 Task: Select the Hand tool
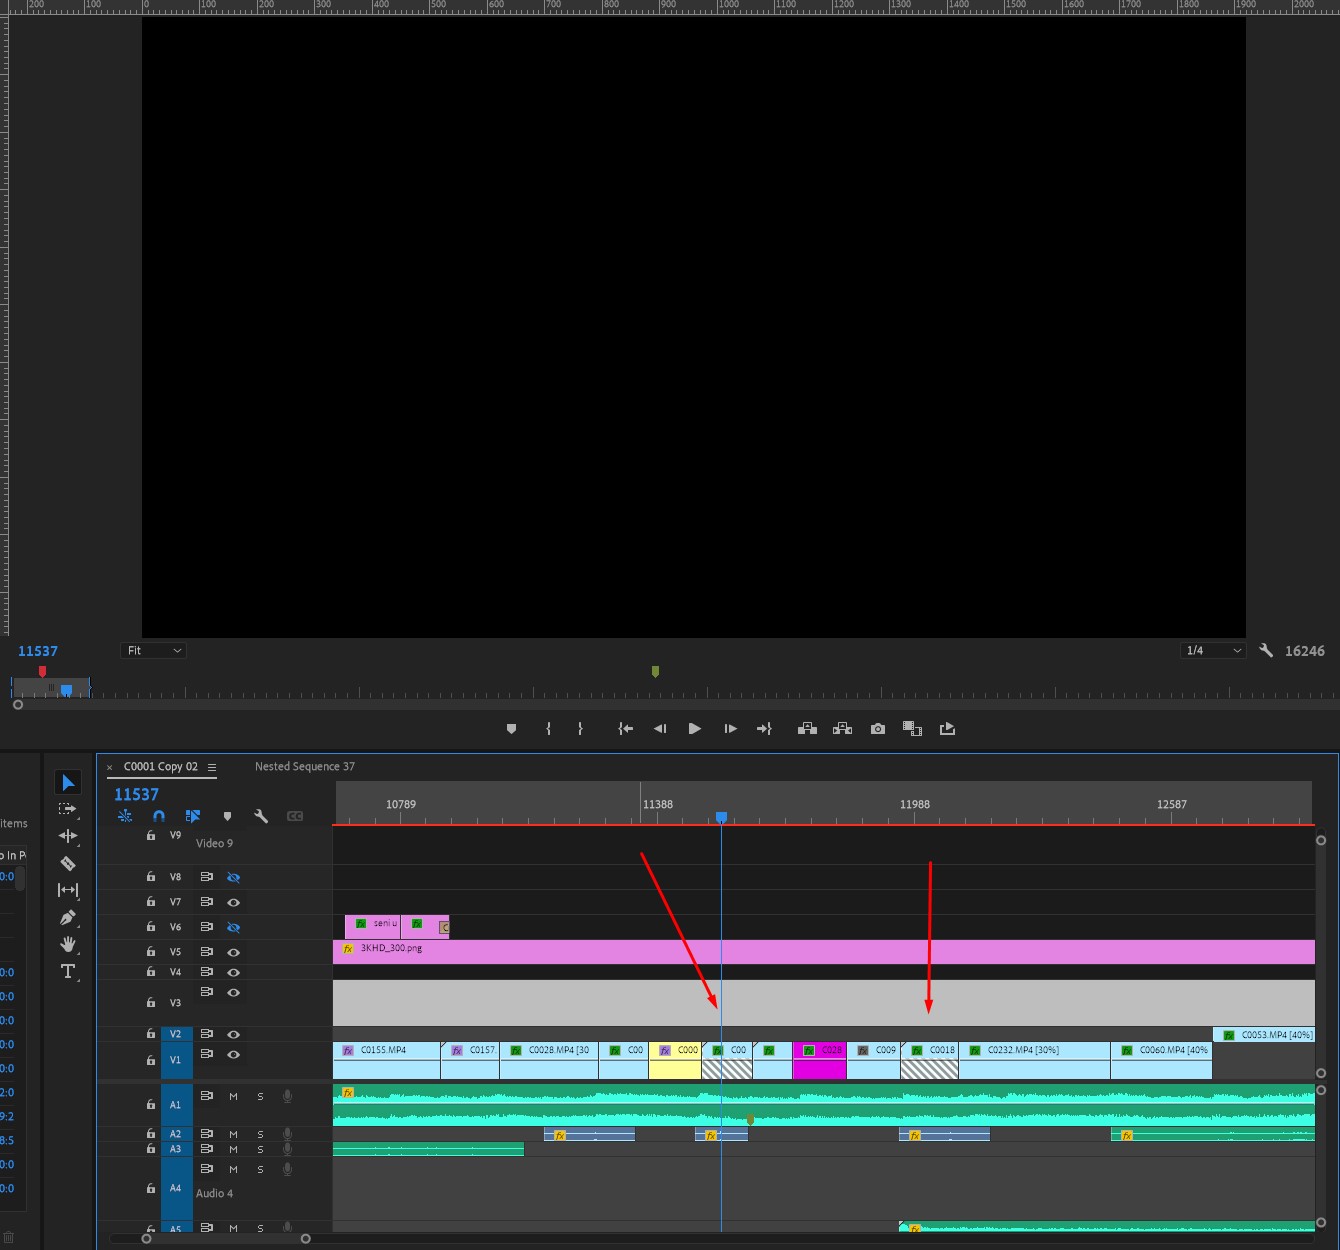coord(68,943)
